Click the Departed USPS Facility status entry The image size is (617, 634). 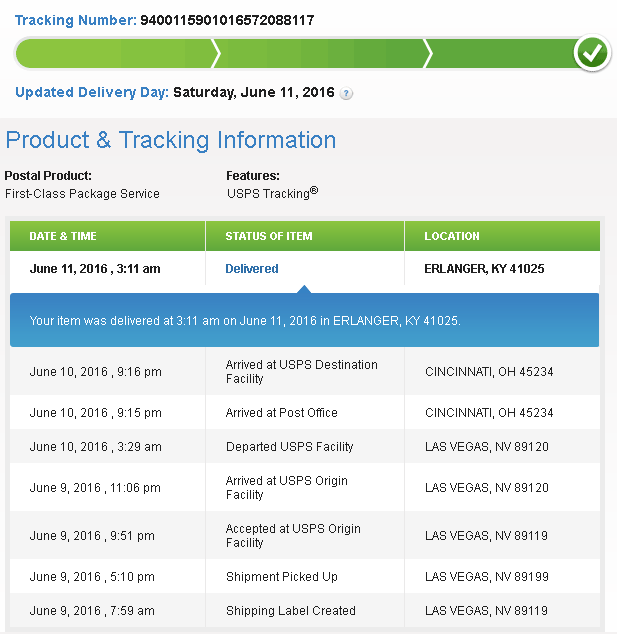click(289, 447)
